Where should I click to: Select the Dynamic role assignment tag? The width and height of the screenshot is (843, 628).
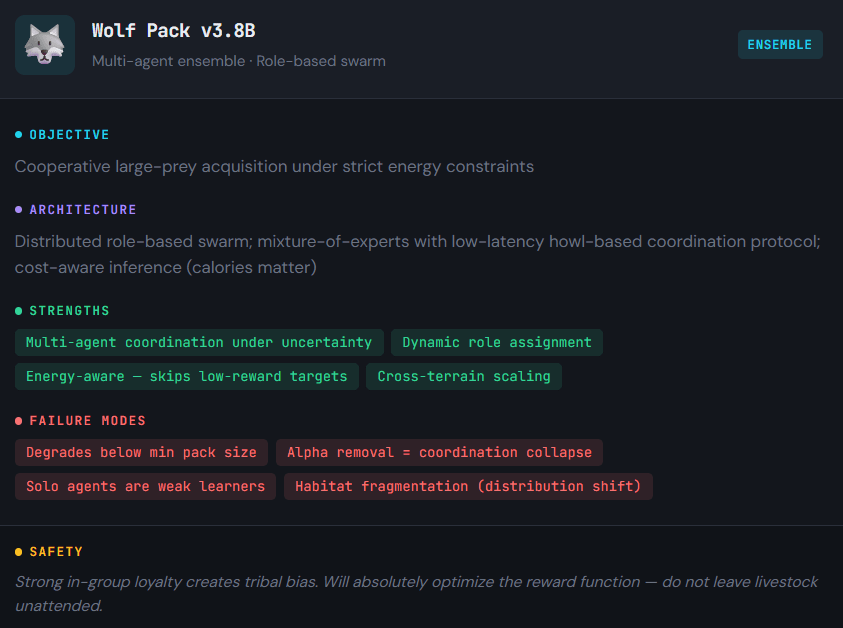(x=497, y=342)
